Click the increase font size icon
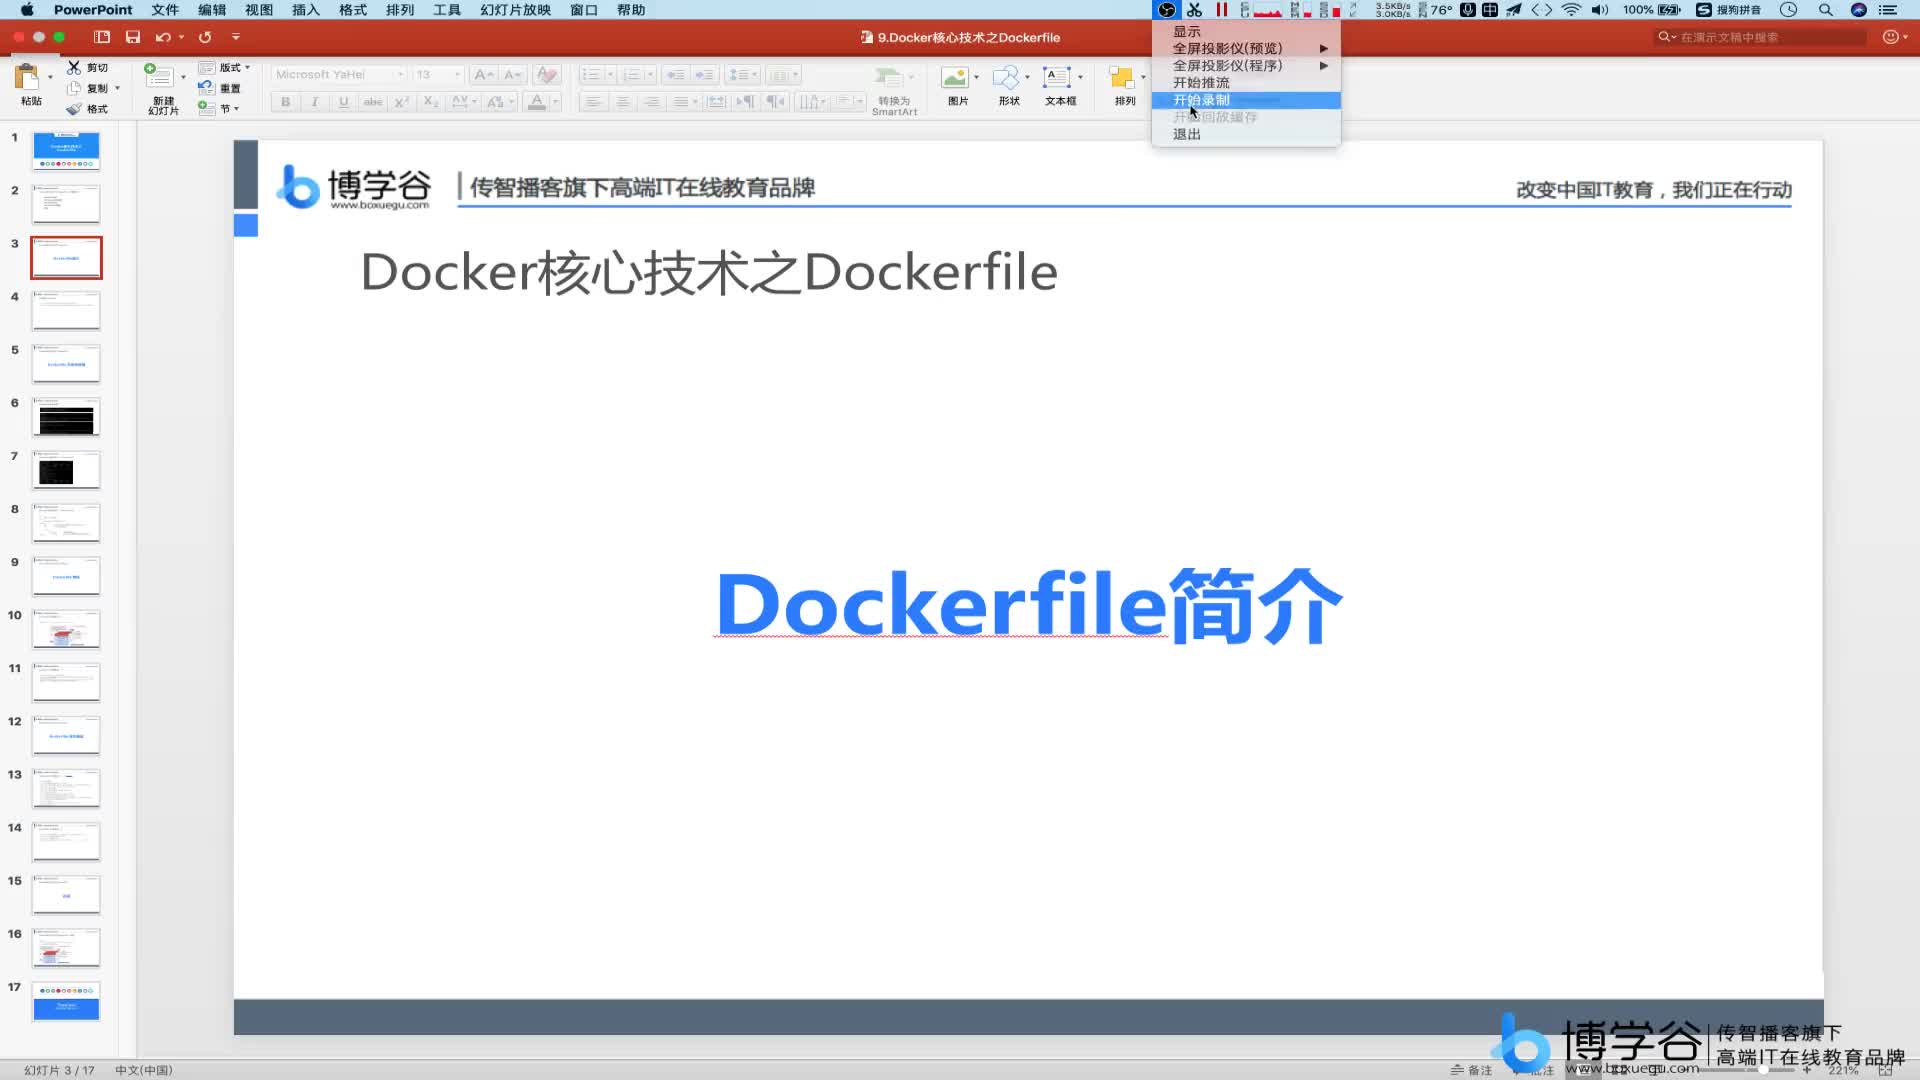1920x1080 pixels. pos(483,75)
